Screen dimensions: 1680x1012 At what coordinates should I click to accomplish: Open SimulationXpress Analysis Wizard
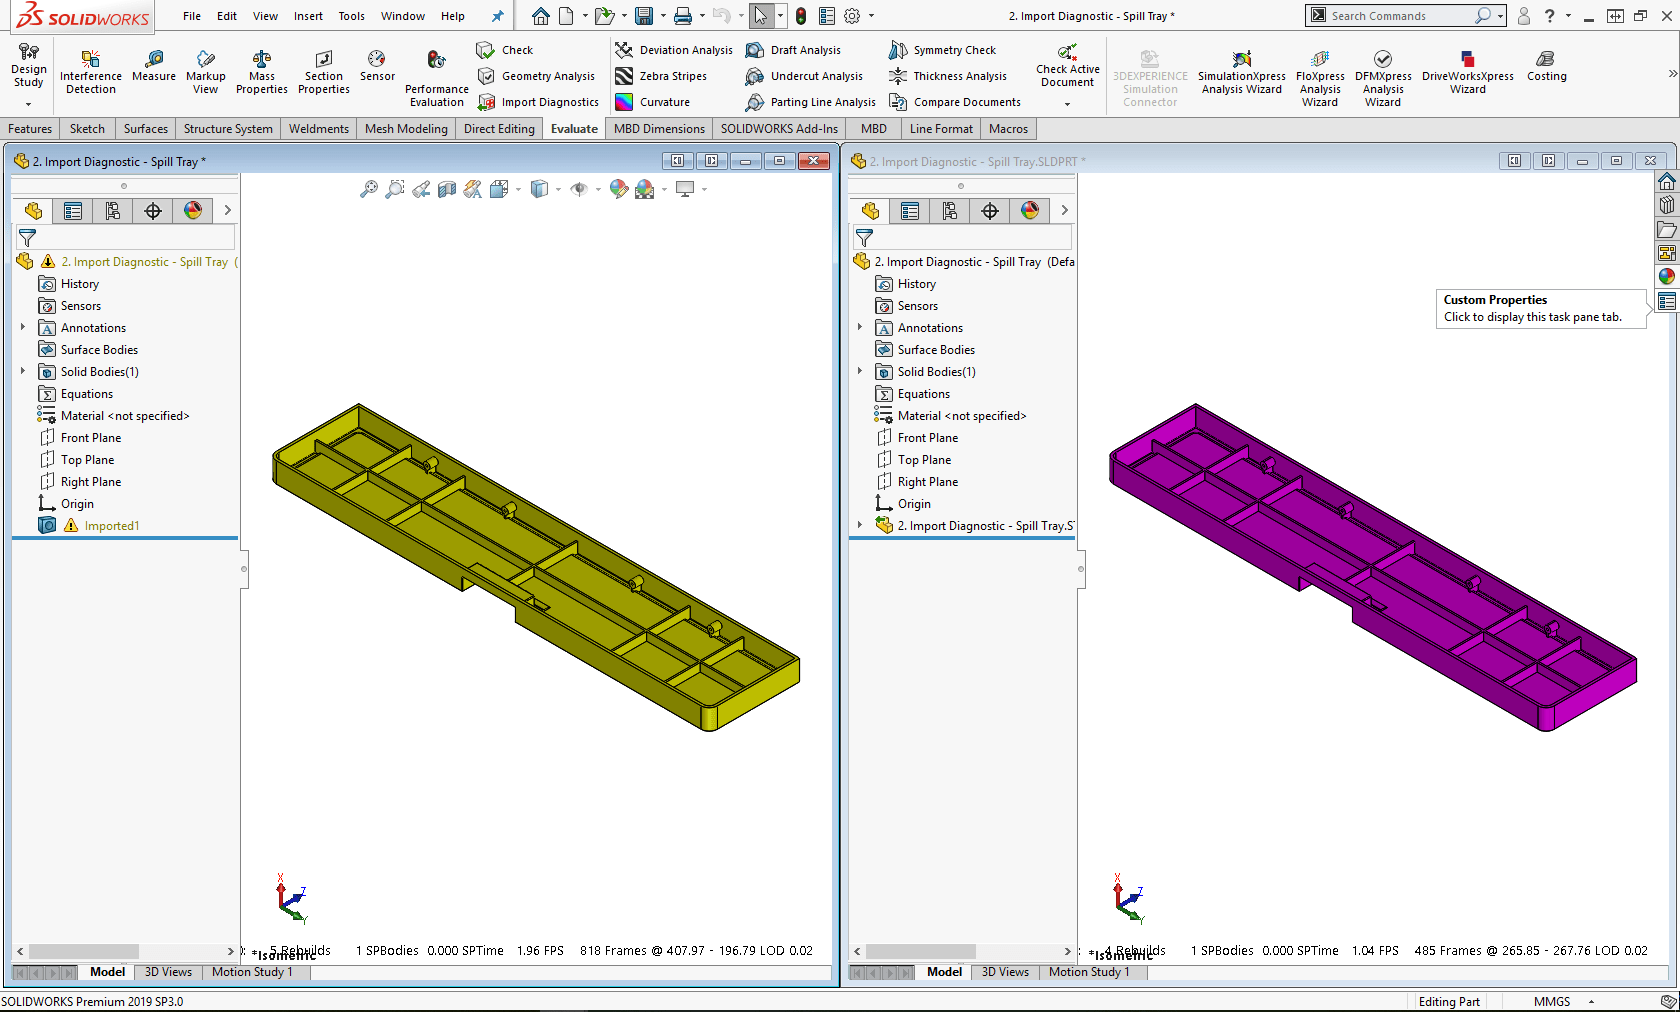(1242, 72)
